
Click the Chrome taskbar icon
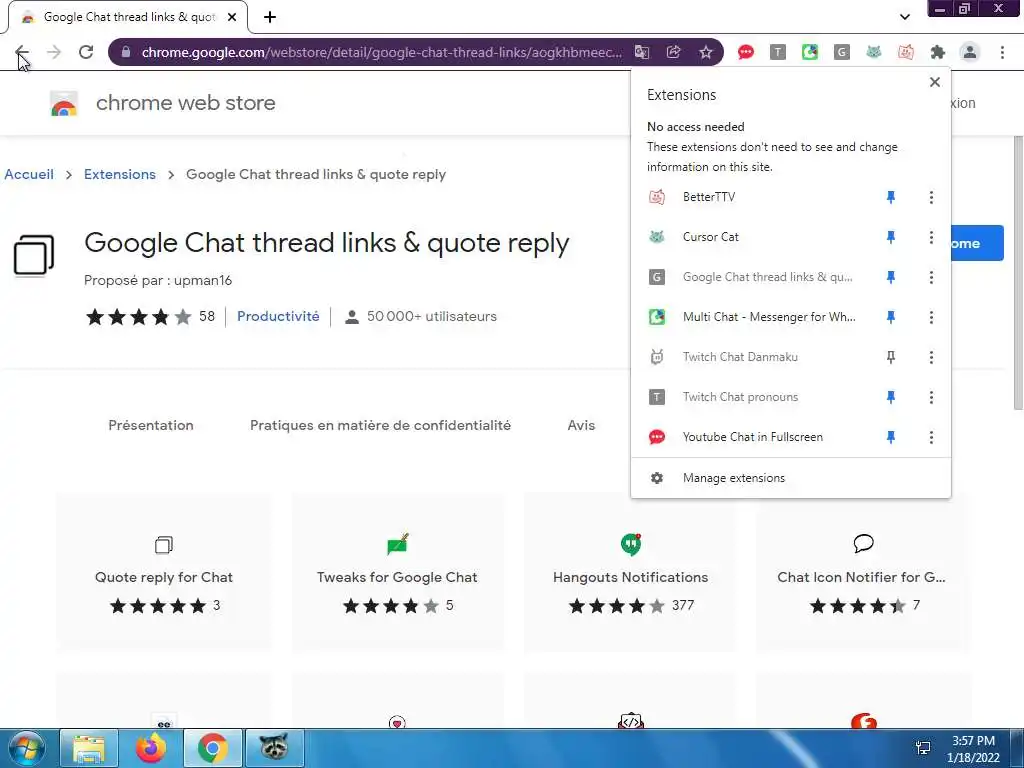213,748
